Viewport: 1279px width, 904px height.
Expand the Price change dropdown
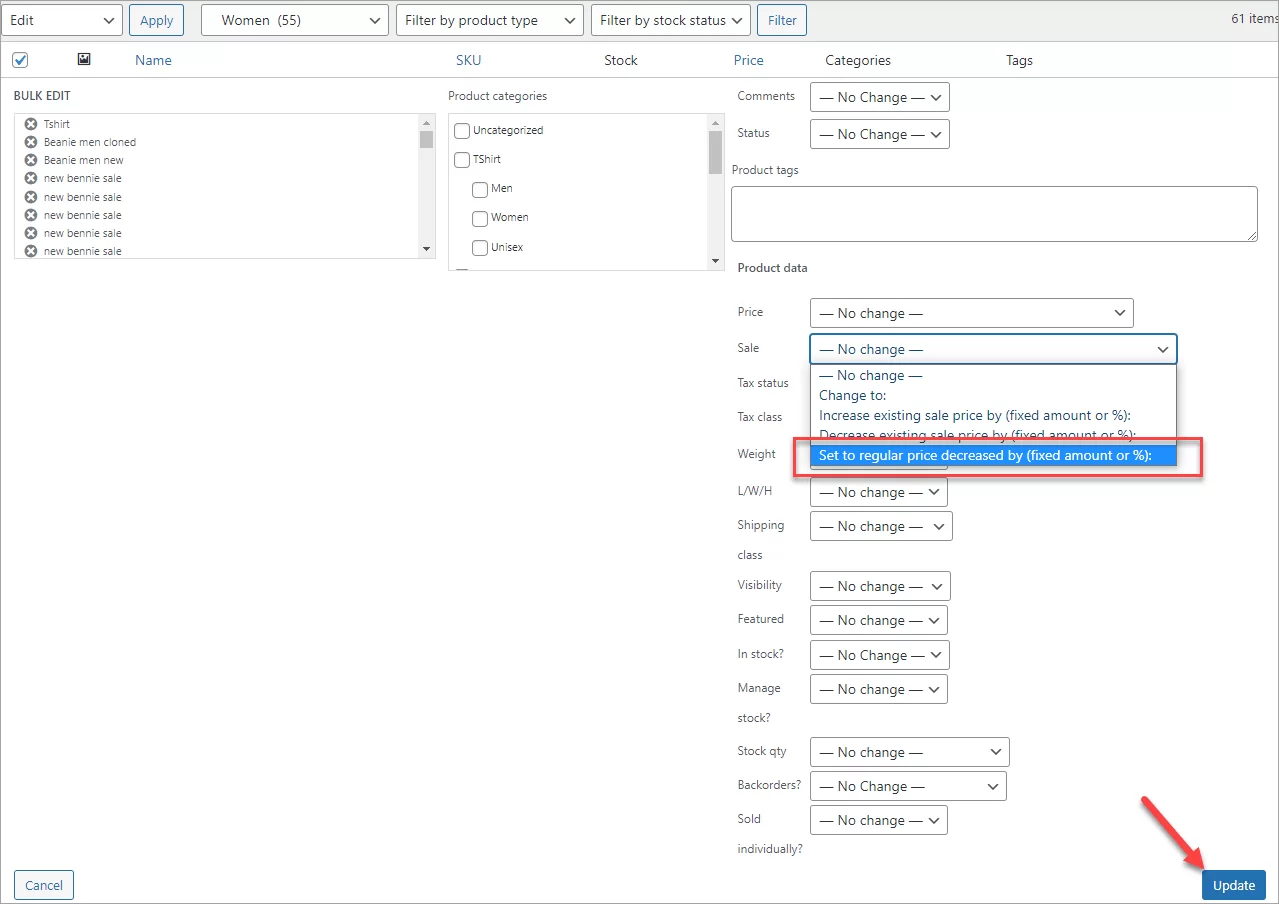971,313
